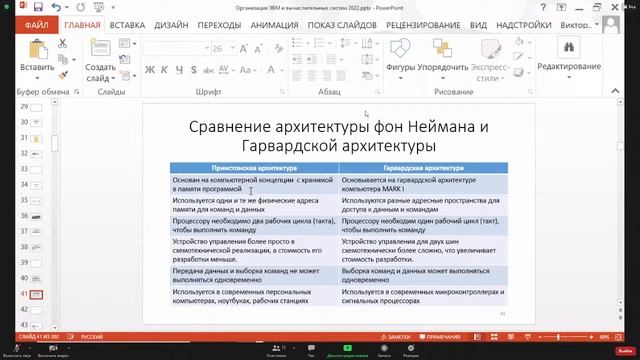Open font name combo box
Viewport: 640px width, 360px height.
176,49
